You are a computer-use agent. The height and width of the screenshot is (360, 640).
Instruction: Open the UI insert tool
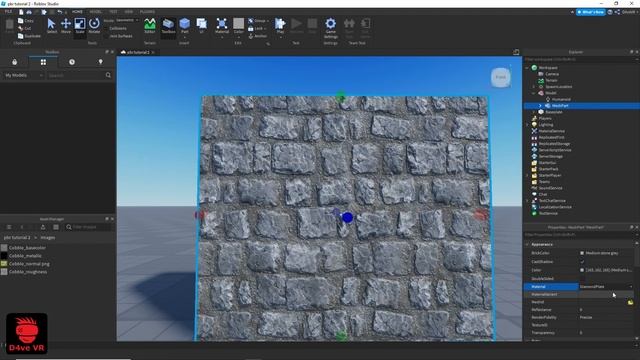click(x=202, y=26)
